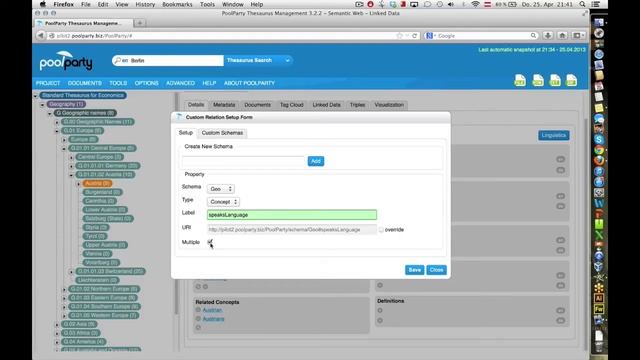The width and height of the screenshot is (640, 360).
Task: Save the custom relation with Save button
Action: coord(414,270)
